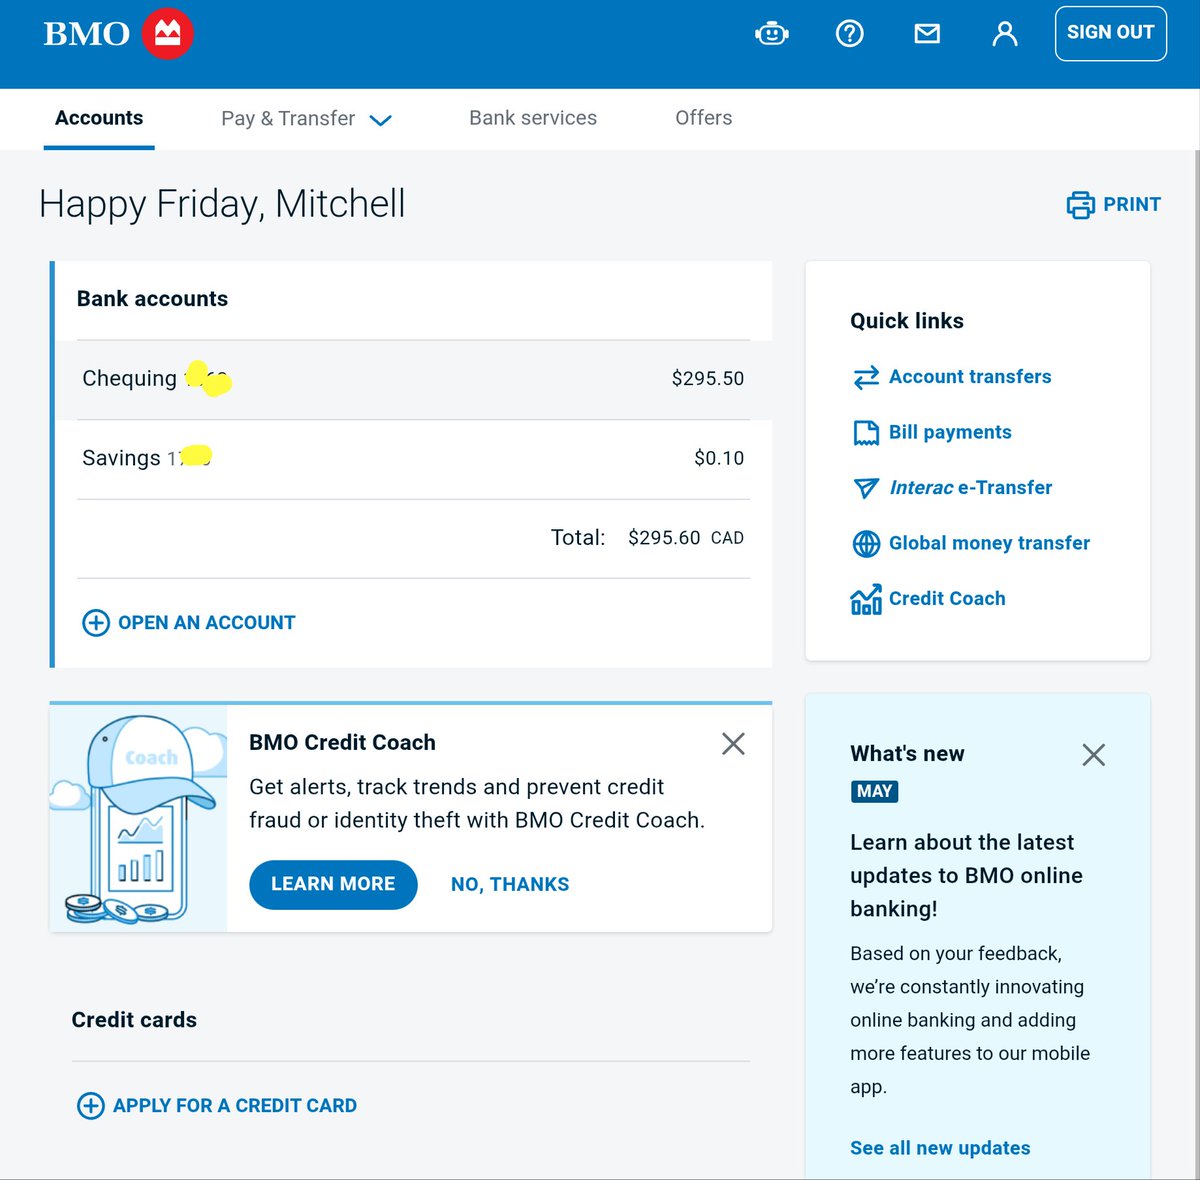Screen dimensions: 1200x1180
Task: Click the MAY badge in What's new
Action: pyautogui.click(x=874, y=791)
